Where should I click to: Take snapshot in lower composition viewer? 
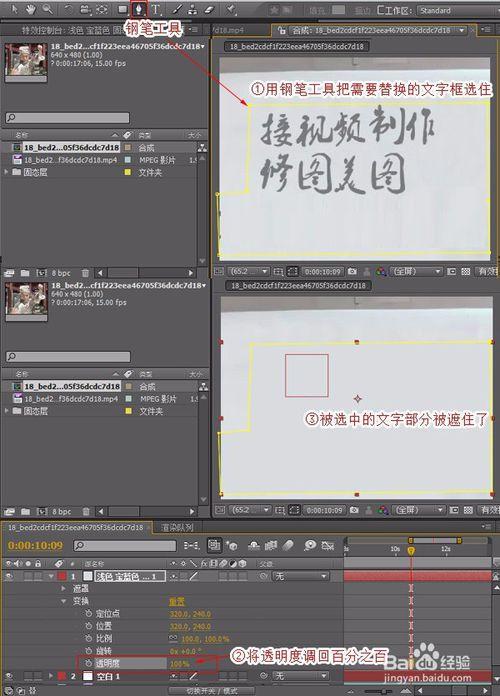(x=354, y=510)
